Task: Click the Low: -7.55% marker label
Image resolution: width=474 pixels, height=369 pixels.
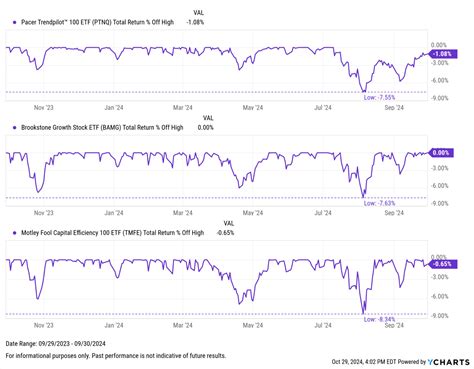Action: (x=379, y=98)
